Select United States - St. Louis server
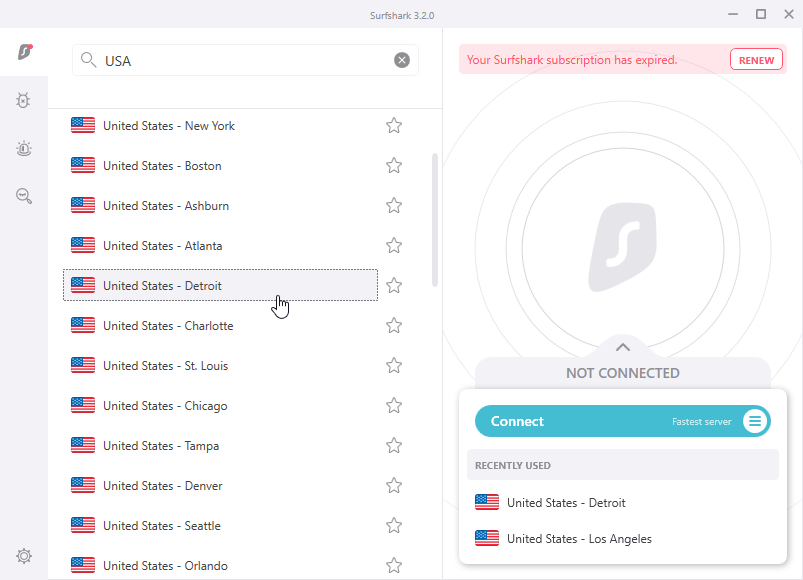The width and height of the screenshot is (803, 580). 221,365
